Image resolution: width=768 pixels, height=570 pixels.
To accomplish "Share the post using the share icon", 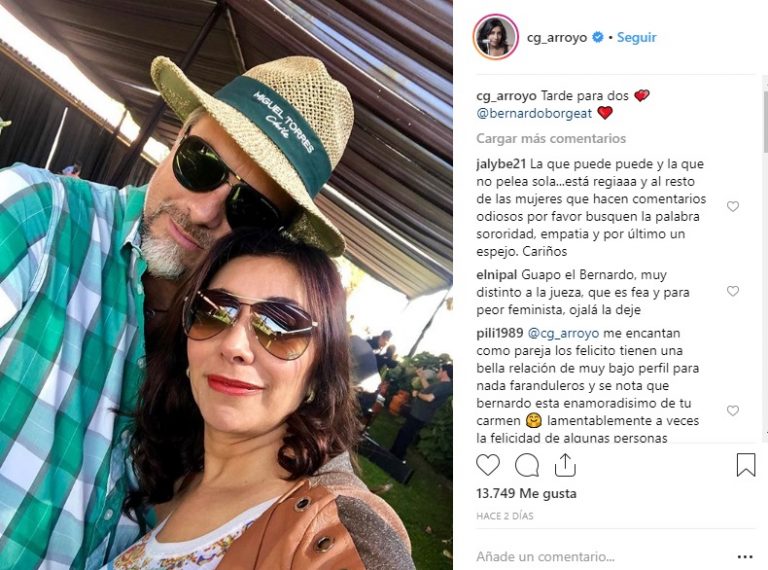I will pos(565,465).
